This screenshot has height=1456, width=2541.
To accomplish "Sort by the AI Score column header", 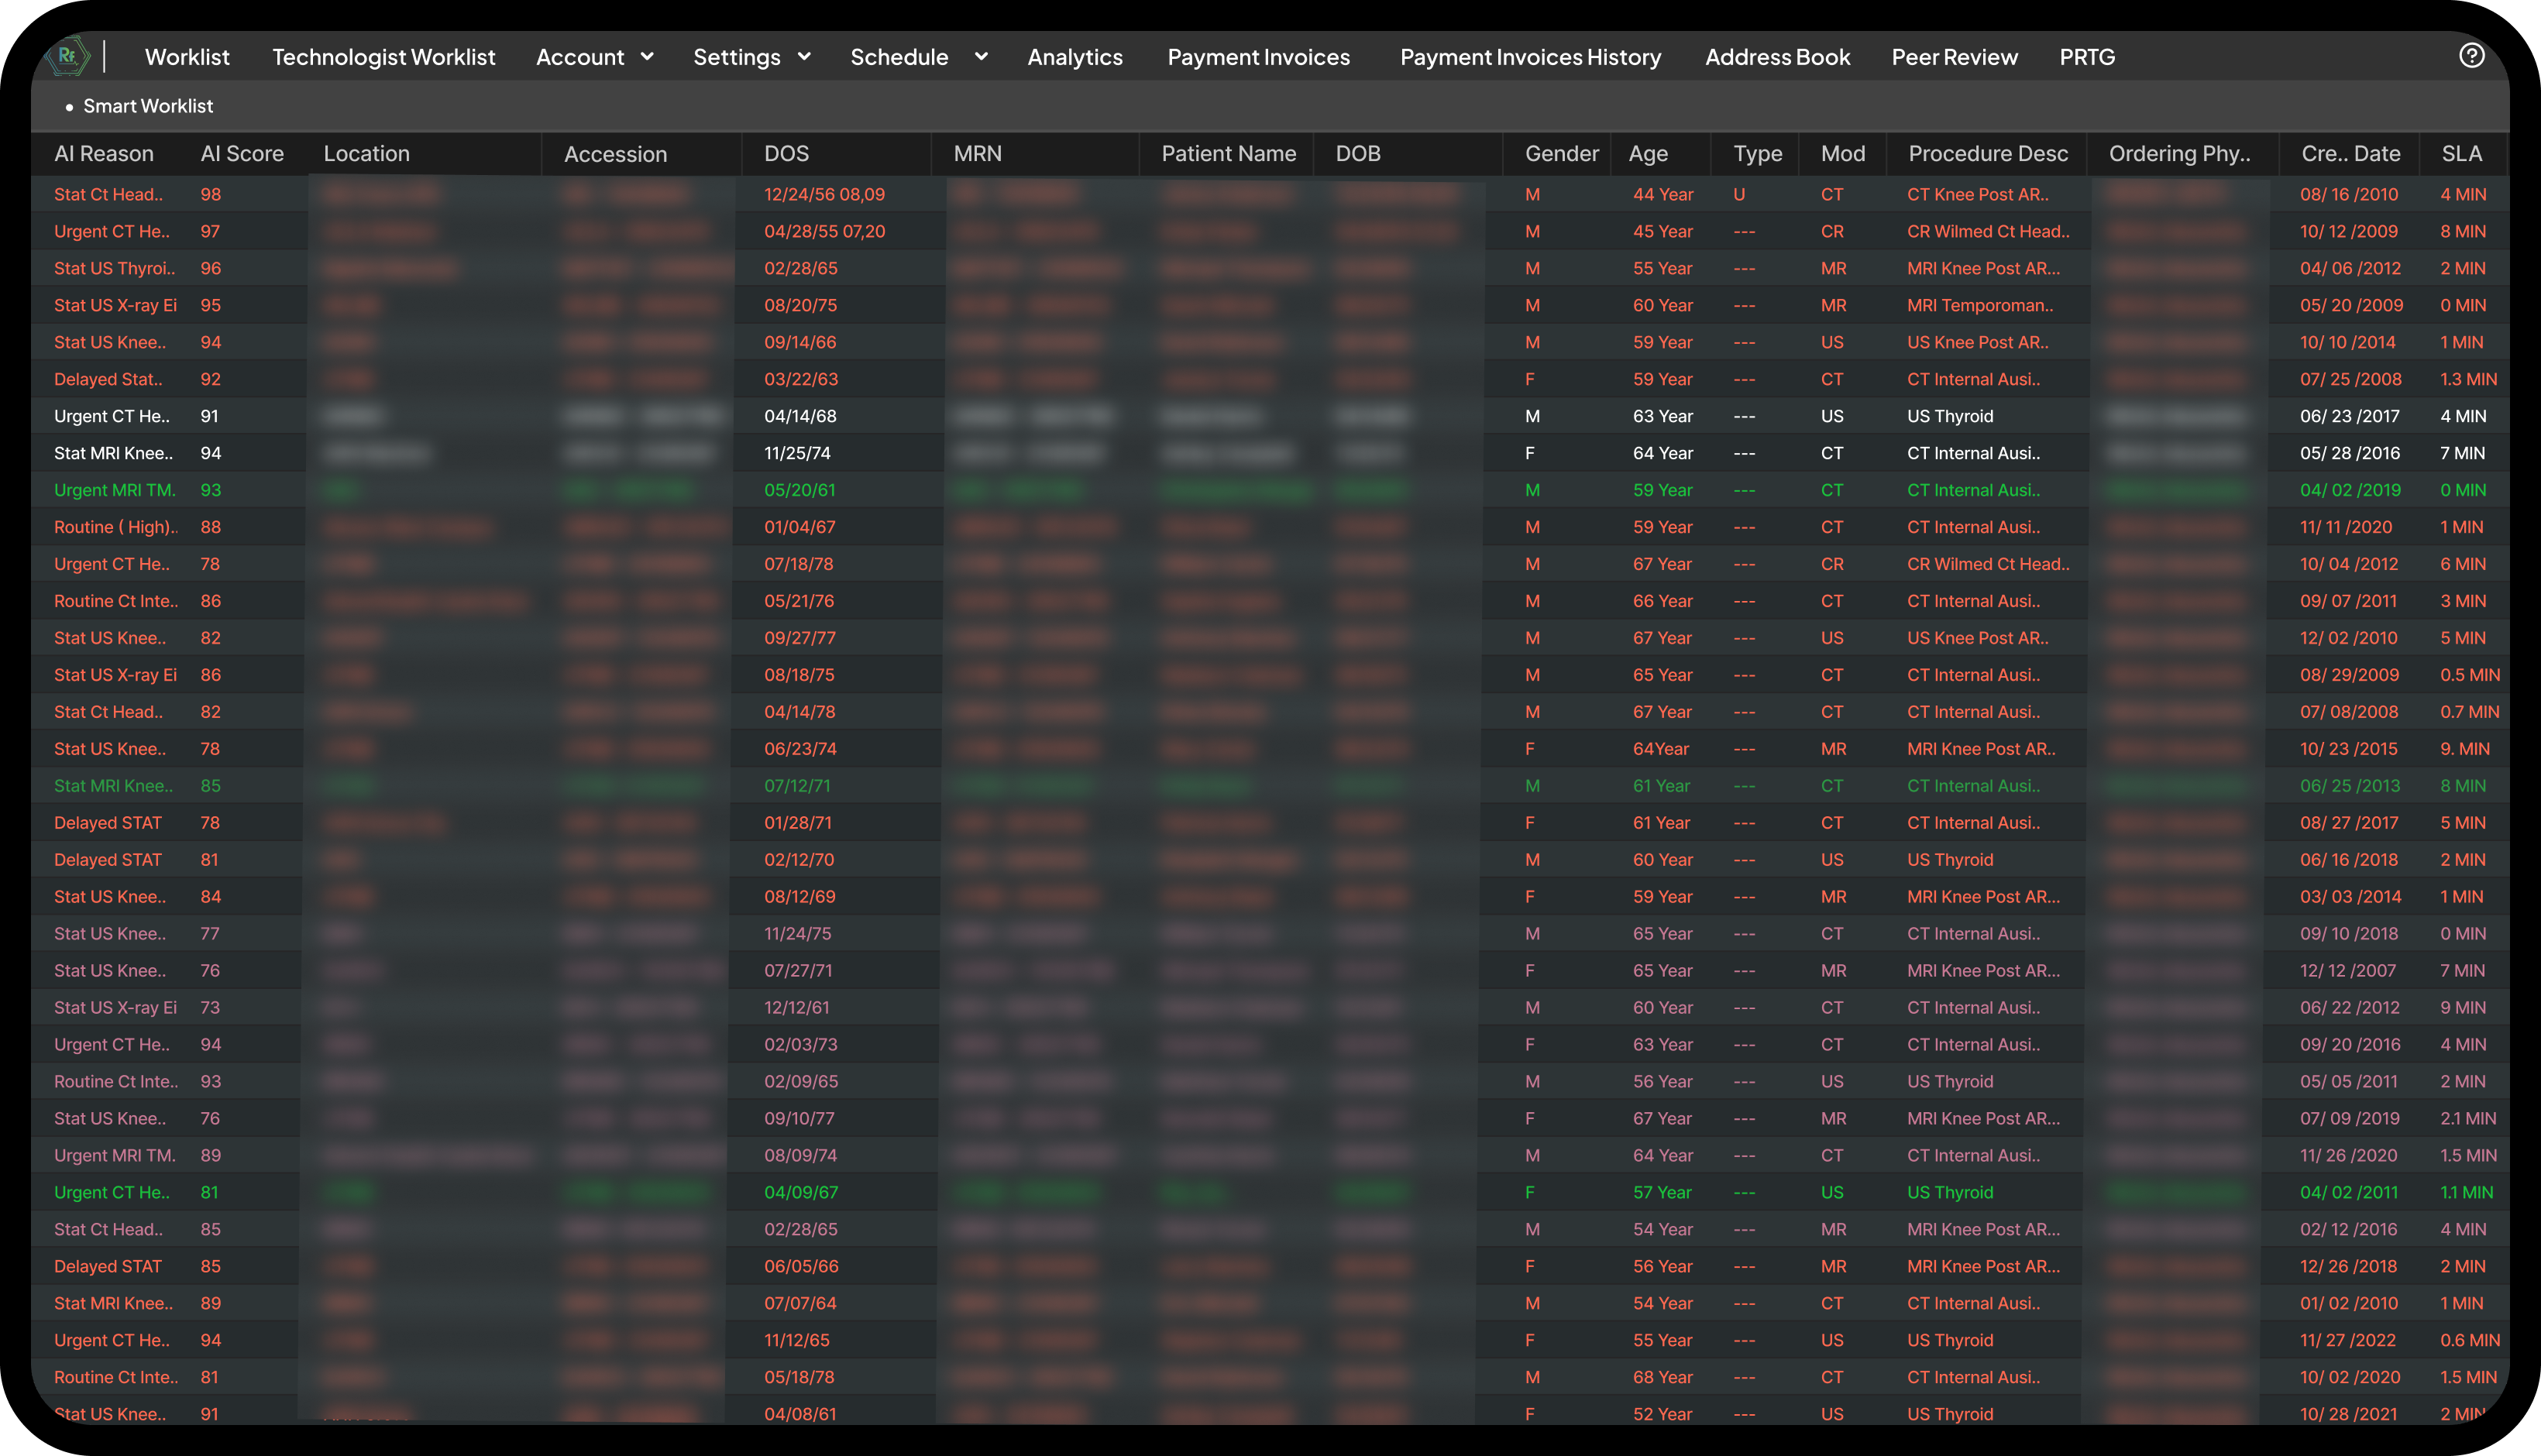I will pos(242,154).
